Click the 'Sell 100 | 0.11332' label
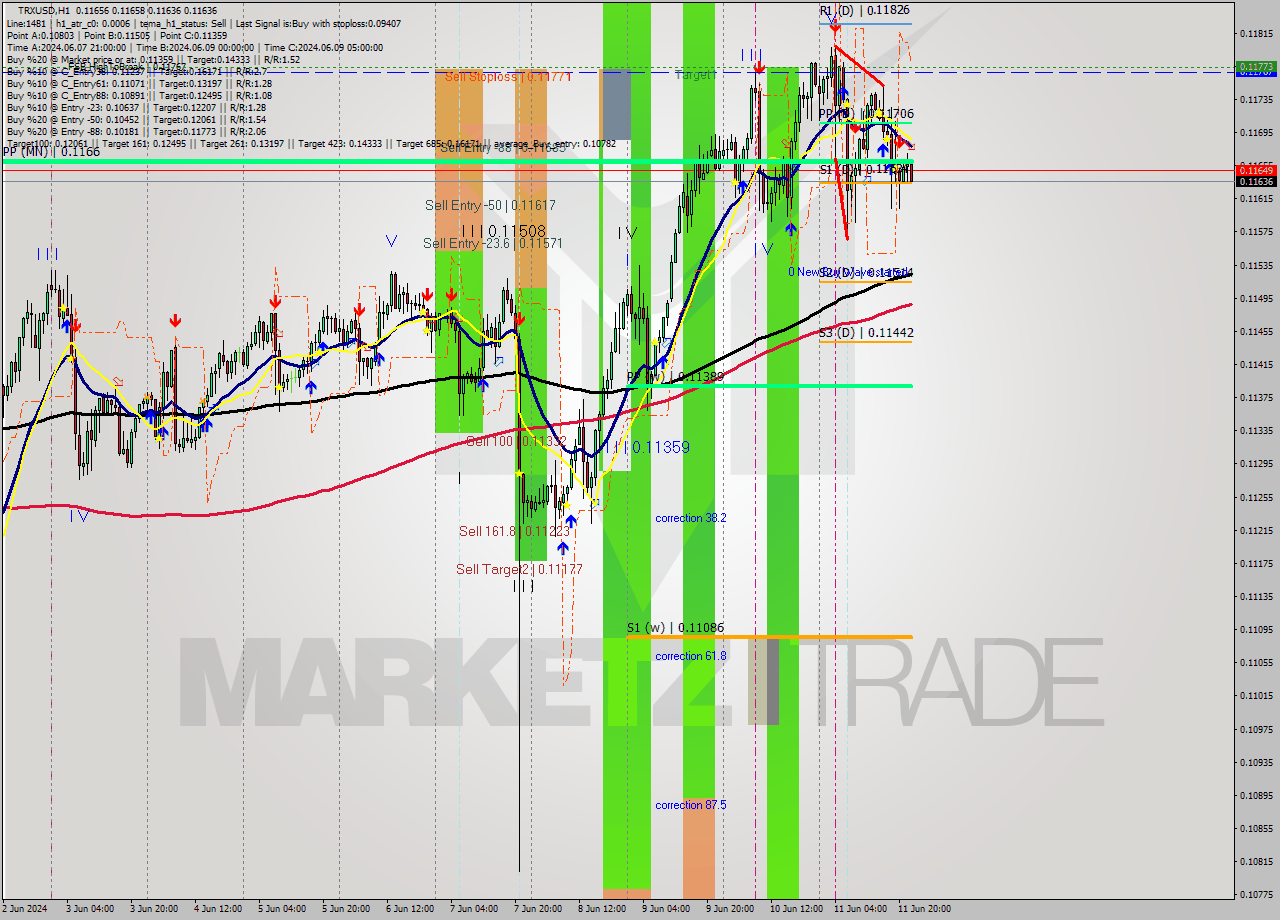The height and width of the screenshot is (920, 1280). pos(516,441)
